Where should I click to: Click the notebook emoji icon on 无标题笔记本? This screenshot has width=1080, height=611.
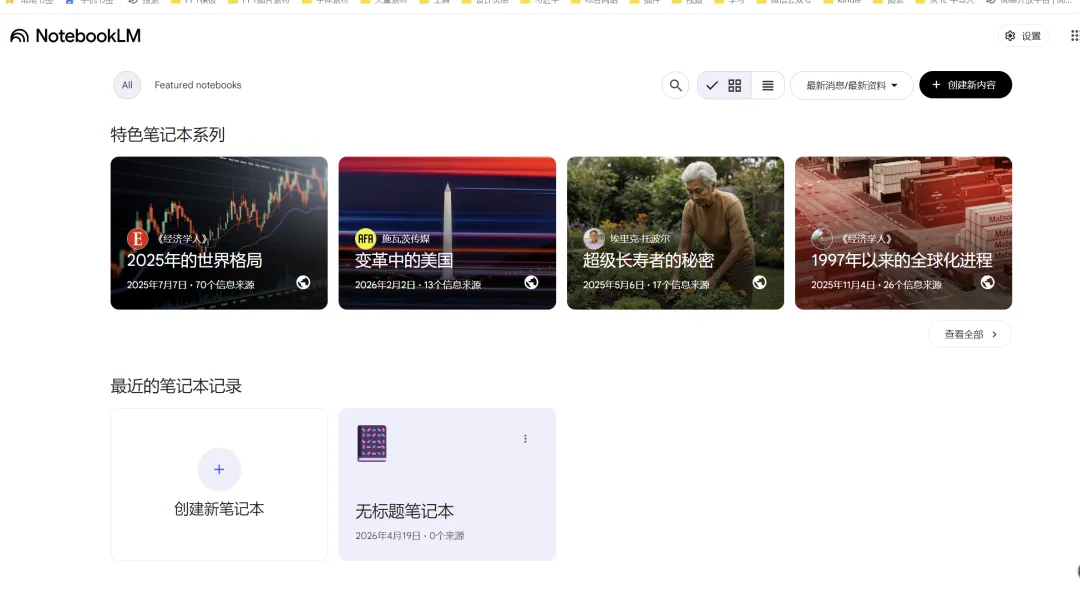[x=372, y=443]
